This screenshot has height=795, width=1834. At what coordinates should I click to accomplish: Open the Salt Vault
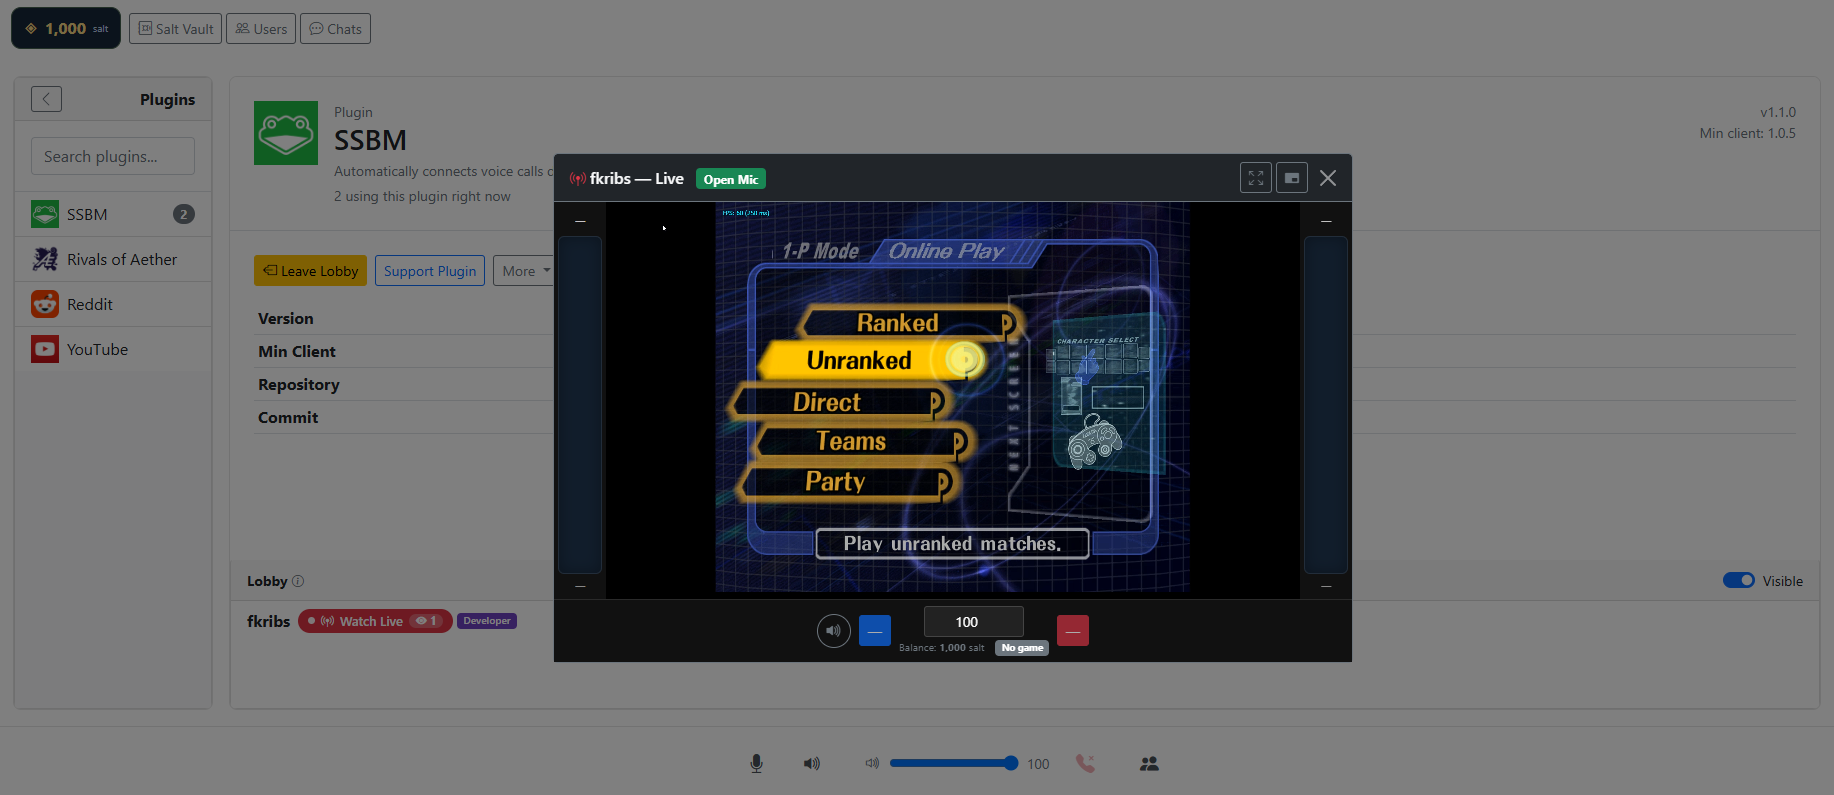tap(175, 29)
